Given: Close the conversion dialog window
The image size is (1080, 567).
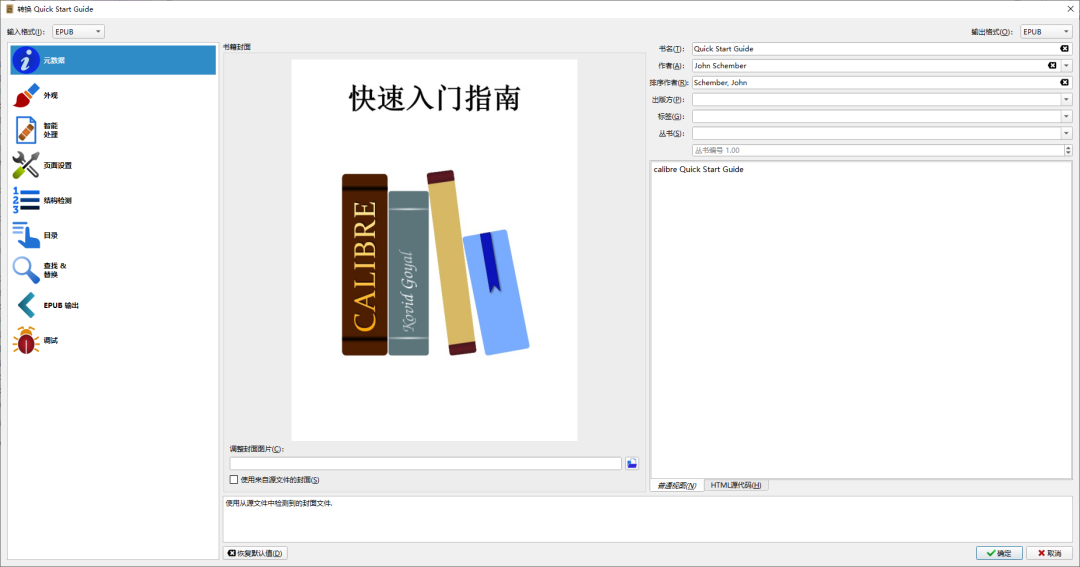Looking at the screenshot, I should [x=1070, y=9].
